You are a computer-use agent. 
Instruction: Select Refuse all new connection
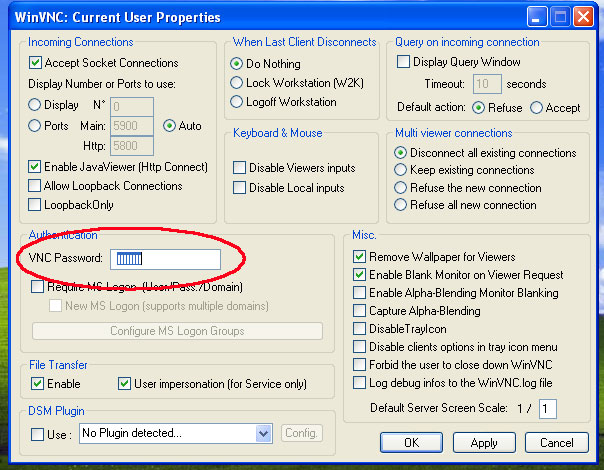point(401,205)
